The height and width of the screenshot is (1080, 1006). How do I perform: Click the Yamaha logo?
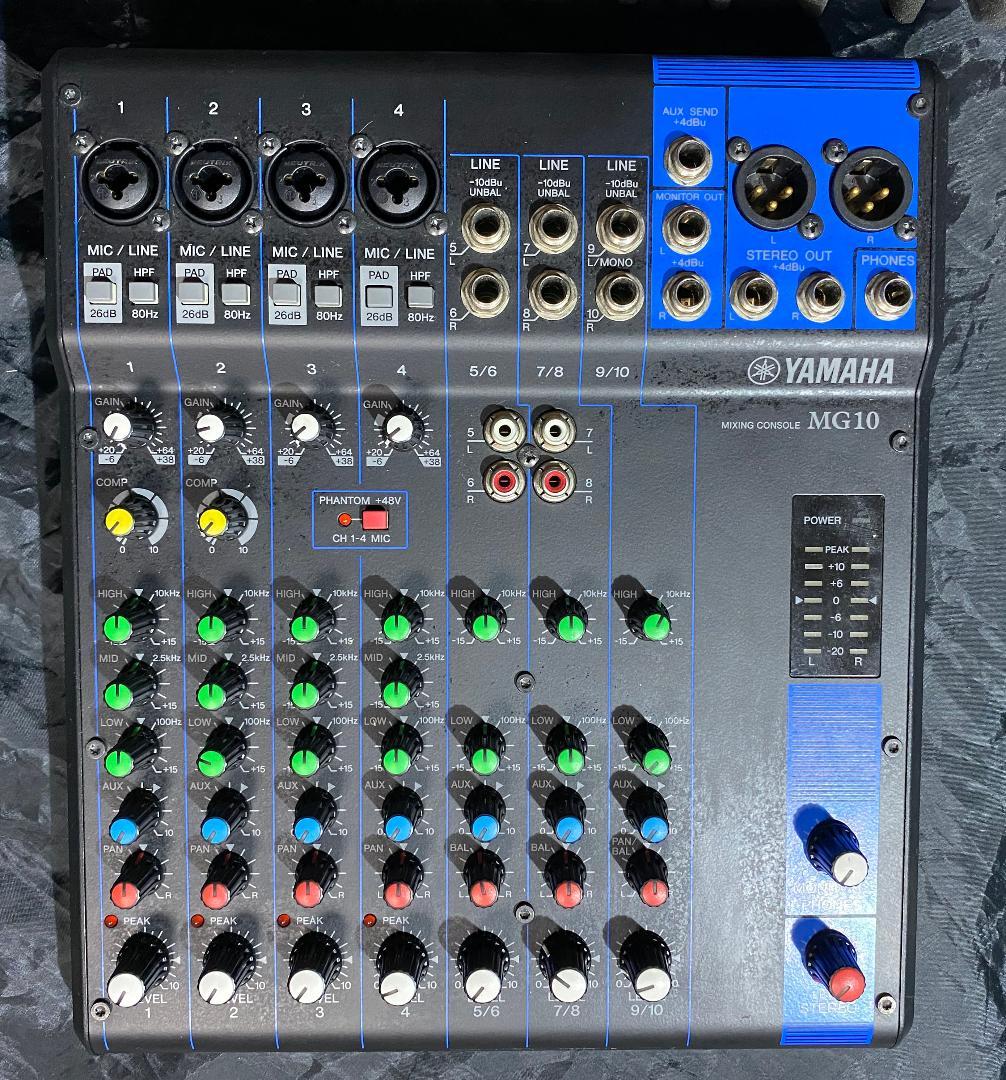(821, 372)
